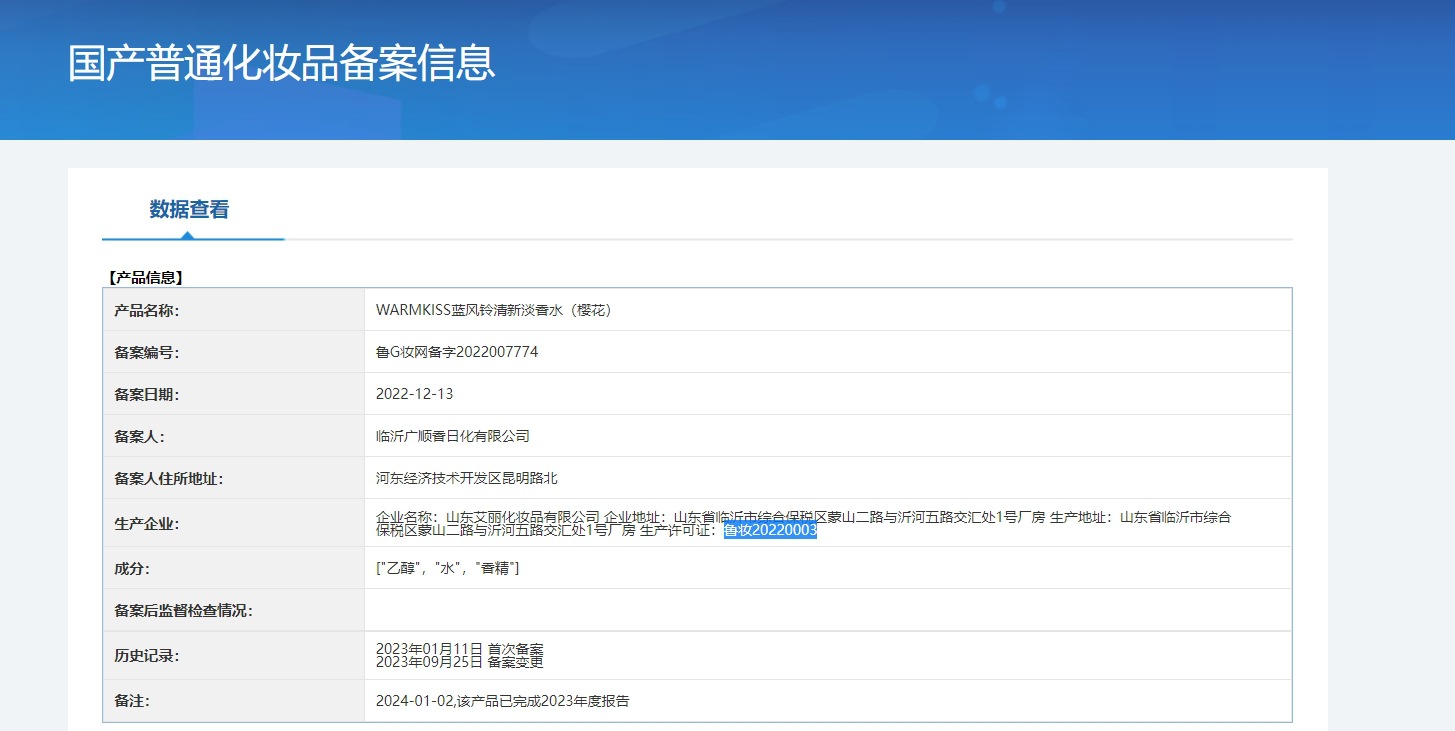Screen dimensions: 1455x731
Task: Click the 历史记录 label cell
Action: (234, 656)
